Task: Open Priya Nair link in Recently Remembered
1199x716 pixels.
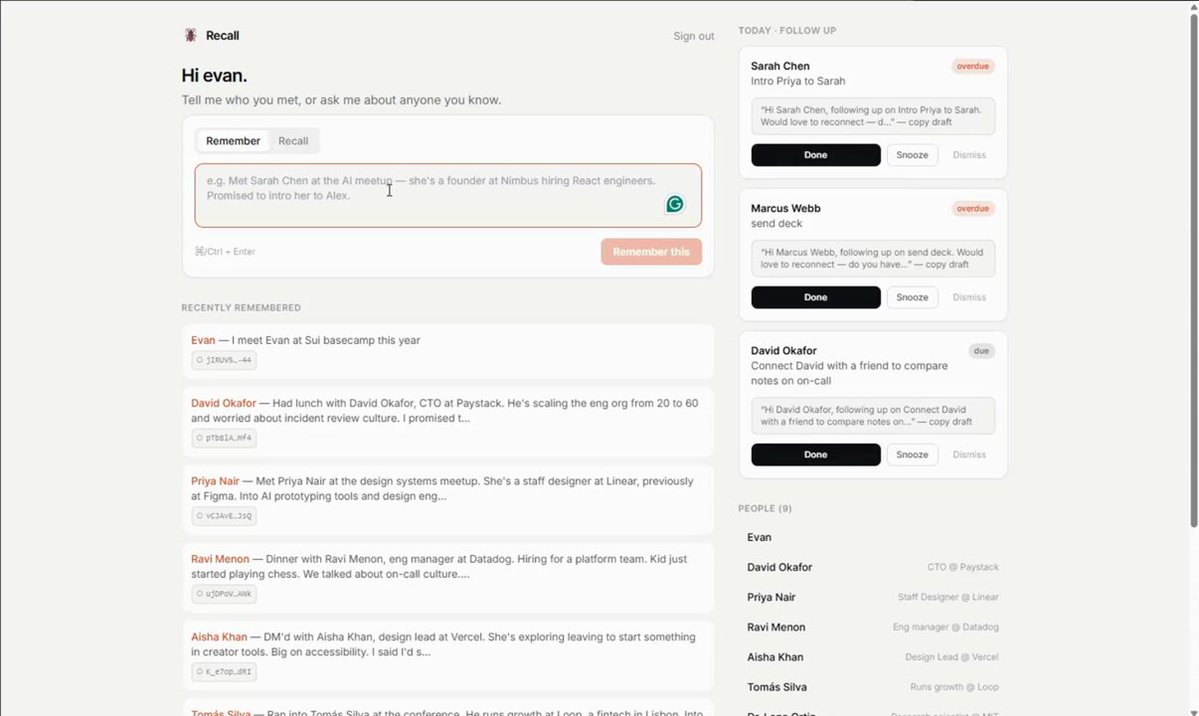Action: pyautogui.click(x=215, y=480)
